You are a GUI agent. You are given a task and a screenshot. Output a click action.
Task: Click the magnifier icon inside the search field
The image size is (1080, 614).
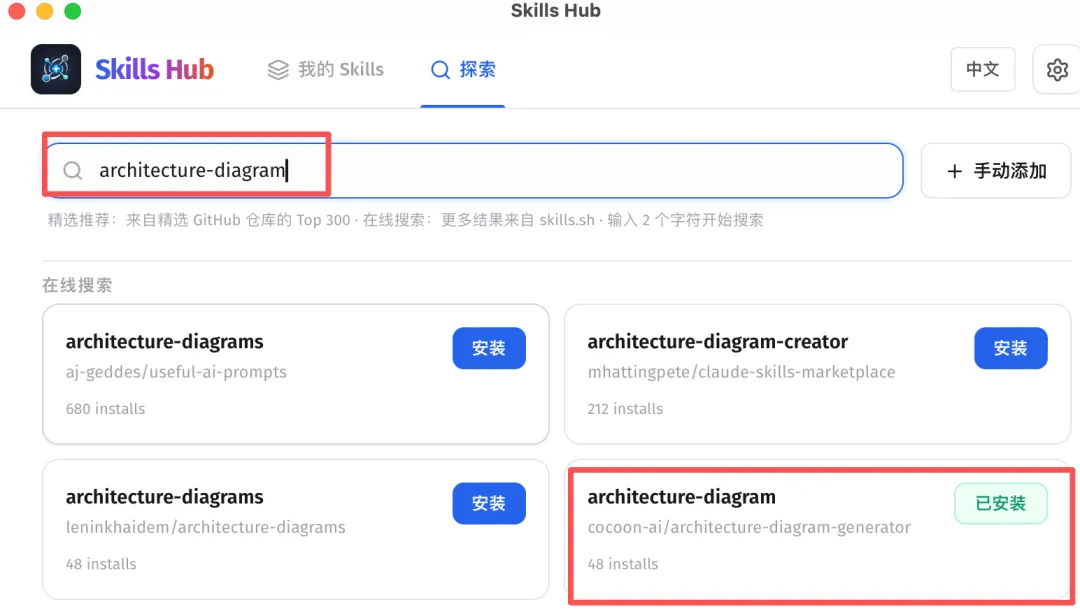point(72,170)
